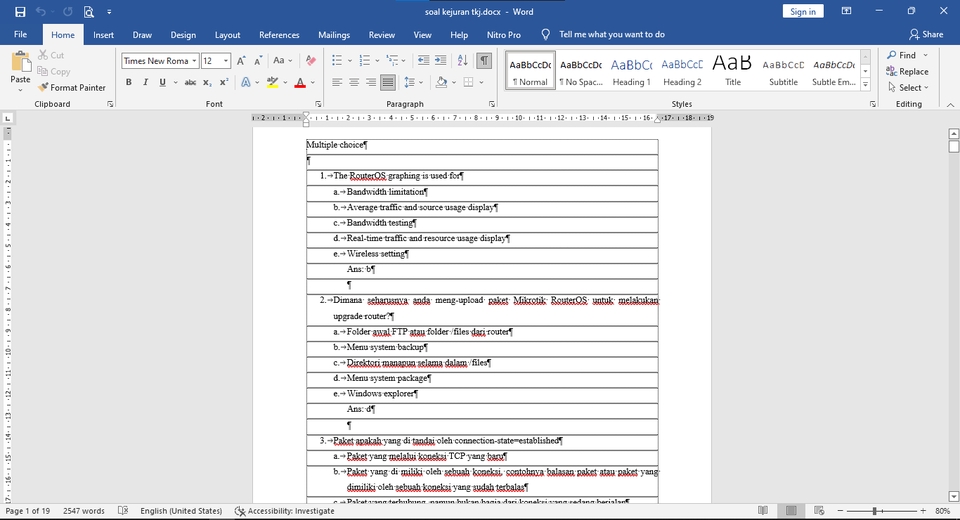Clear all formatting eraser icon

point(310,61)
